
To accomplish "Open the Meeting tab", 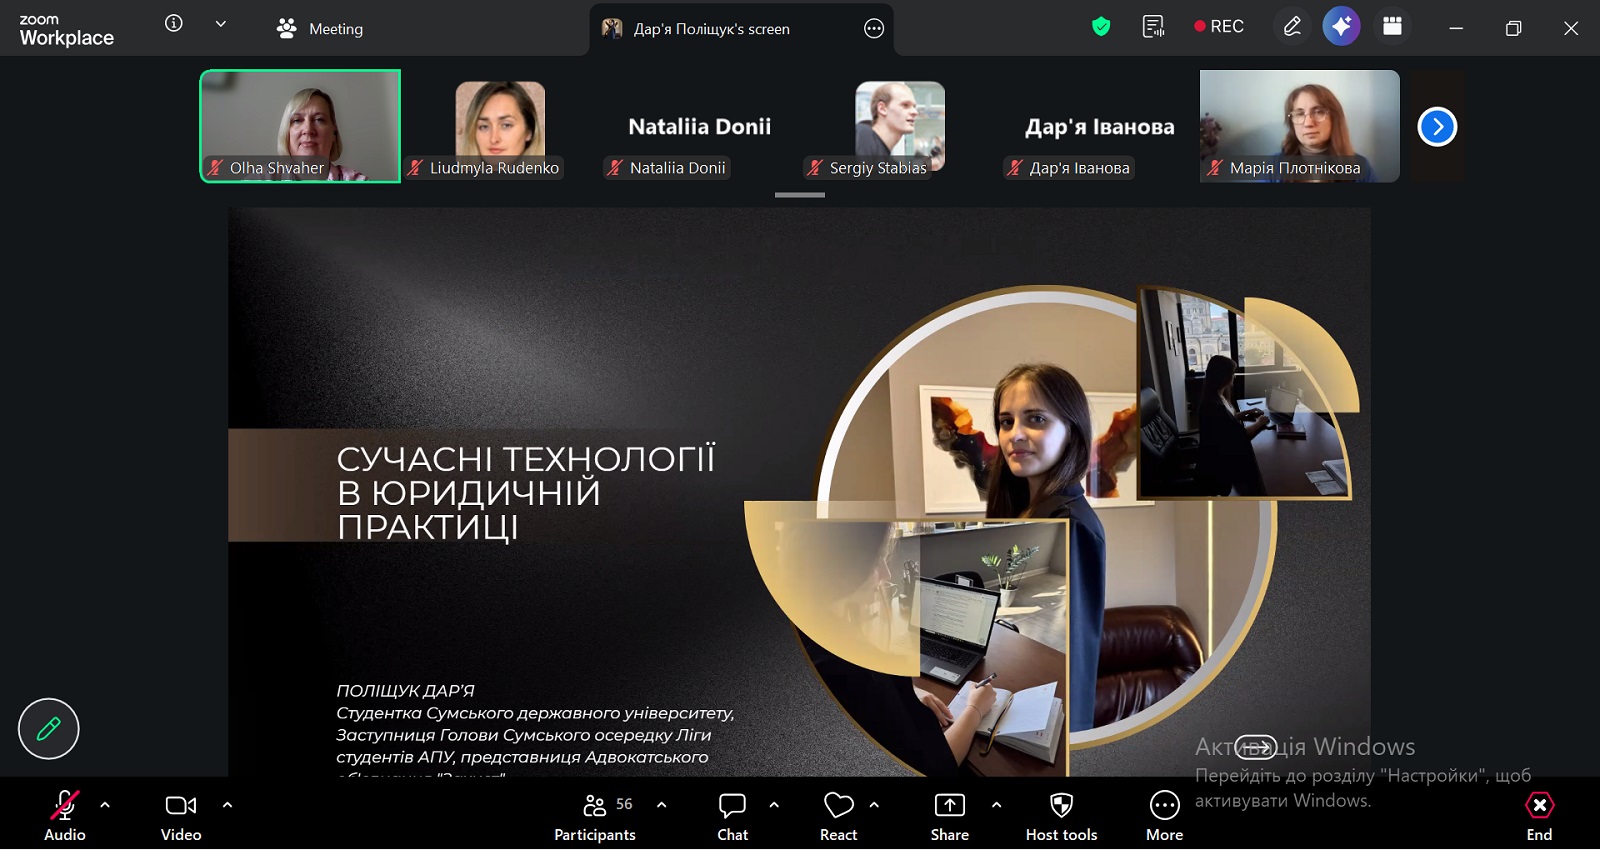I will [x=320, y=29].
